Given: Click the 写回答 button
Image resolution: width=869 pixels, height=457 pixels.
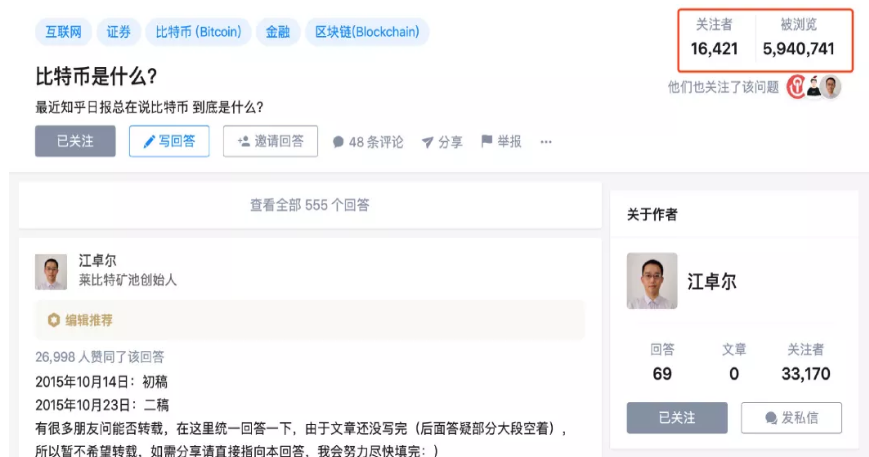Looking at the screenshot, I should pos(169,141).
